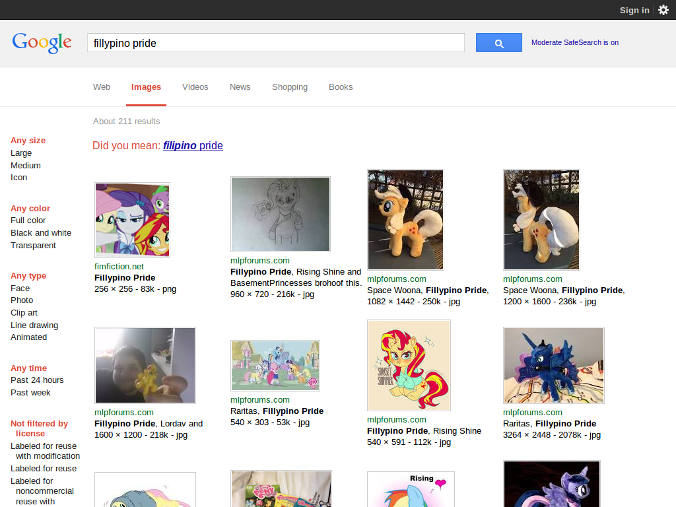Image resolution: width=676 pixels, height=507 pixels.
Task: Open the News tab
Action: 240,87
